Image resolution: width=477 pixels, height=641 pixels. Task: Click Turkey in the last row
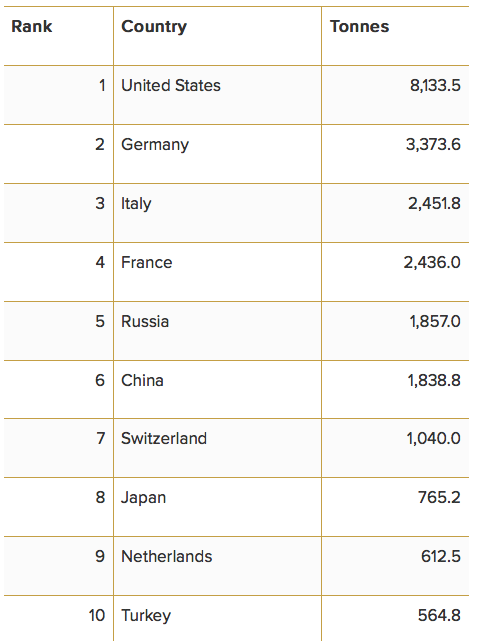click(x=146, y=616)
